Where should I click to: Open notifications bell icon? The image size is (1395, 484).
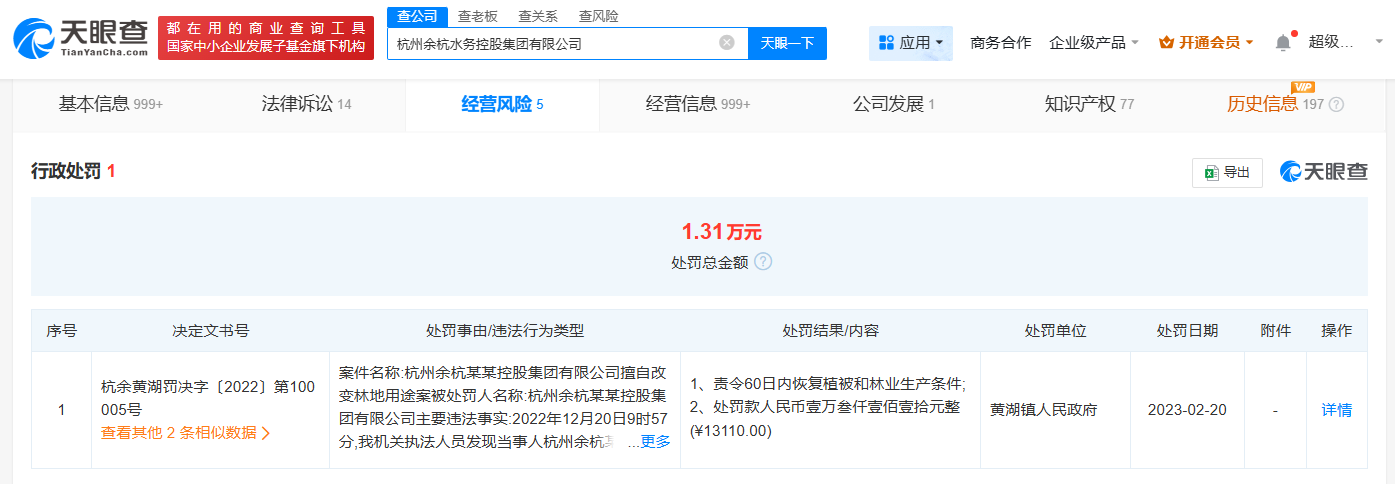(1283, 43)
